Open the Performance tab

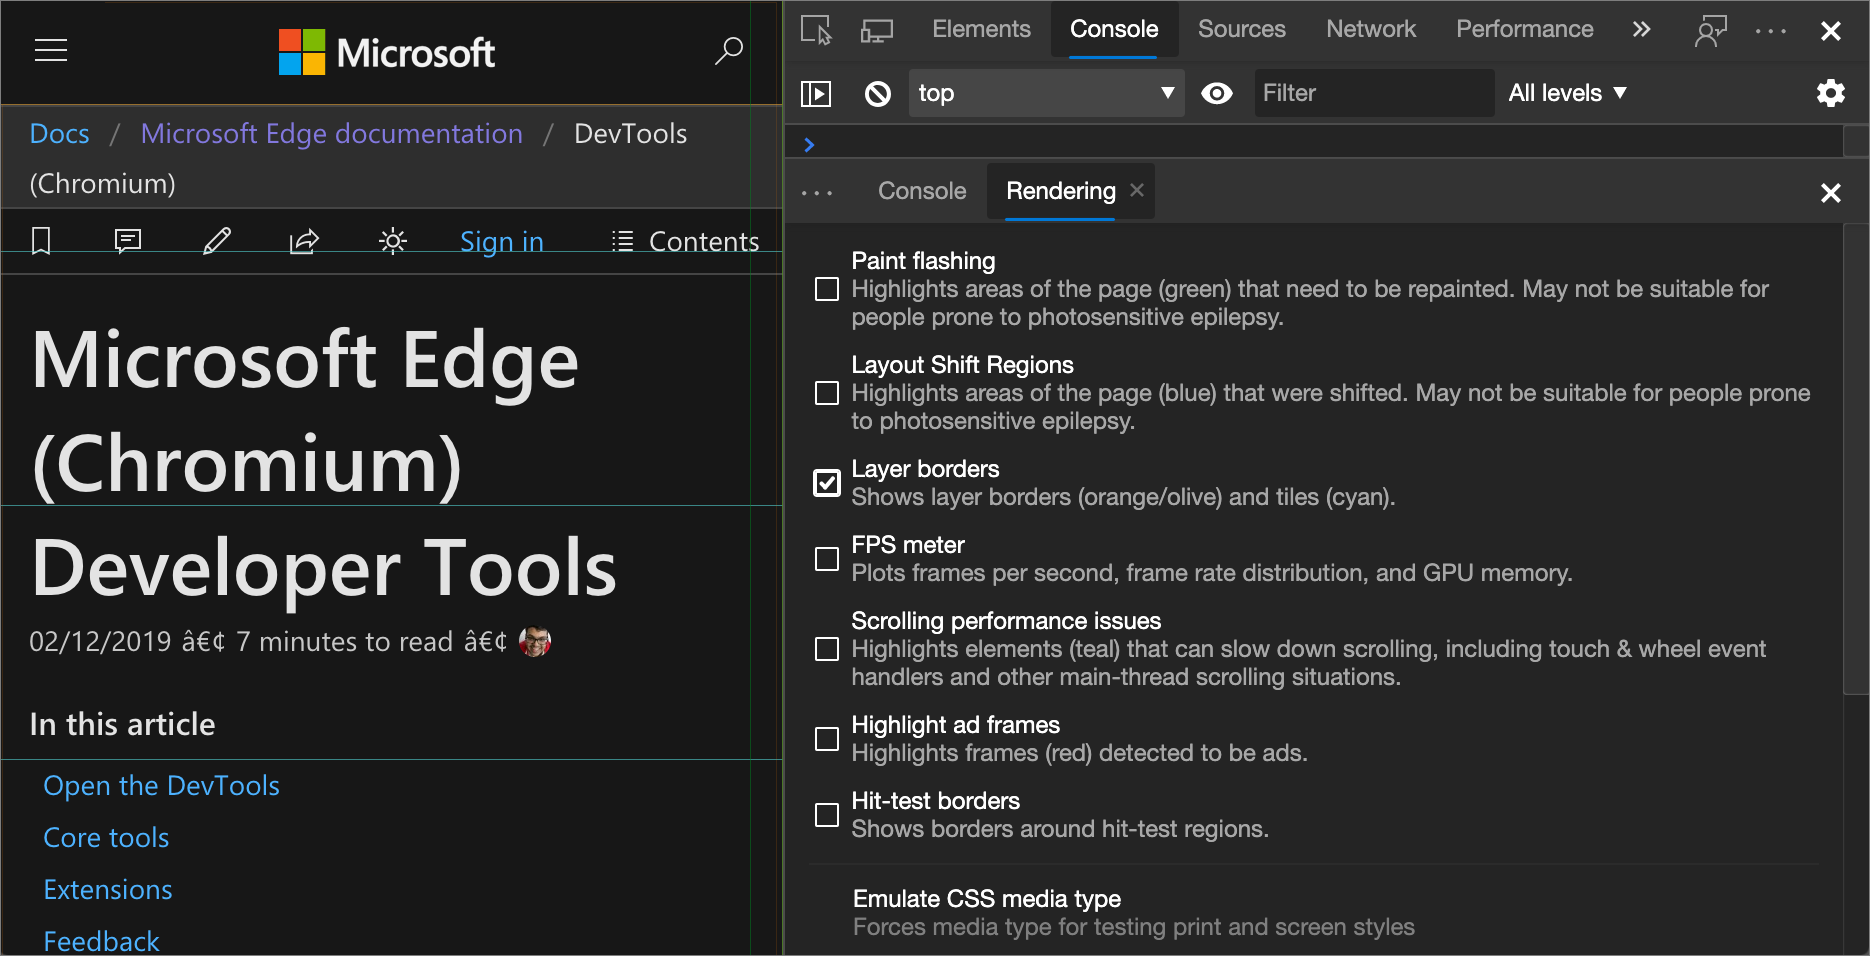point(1525,29)
